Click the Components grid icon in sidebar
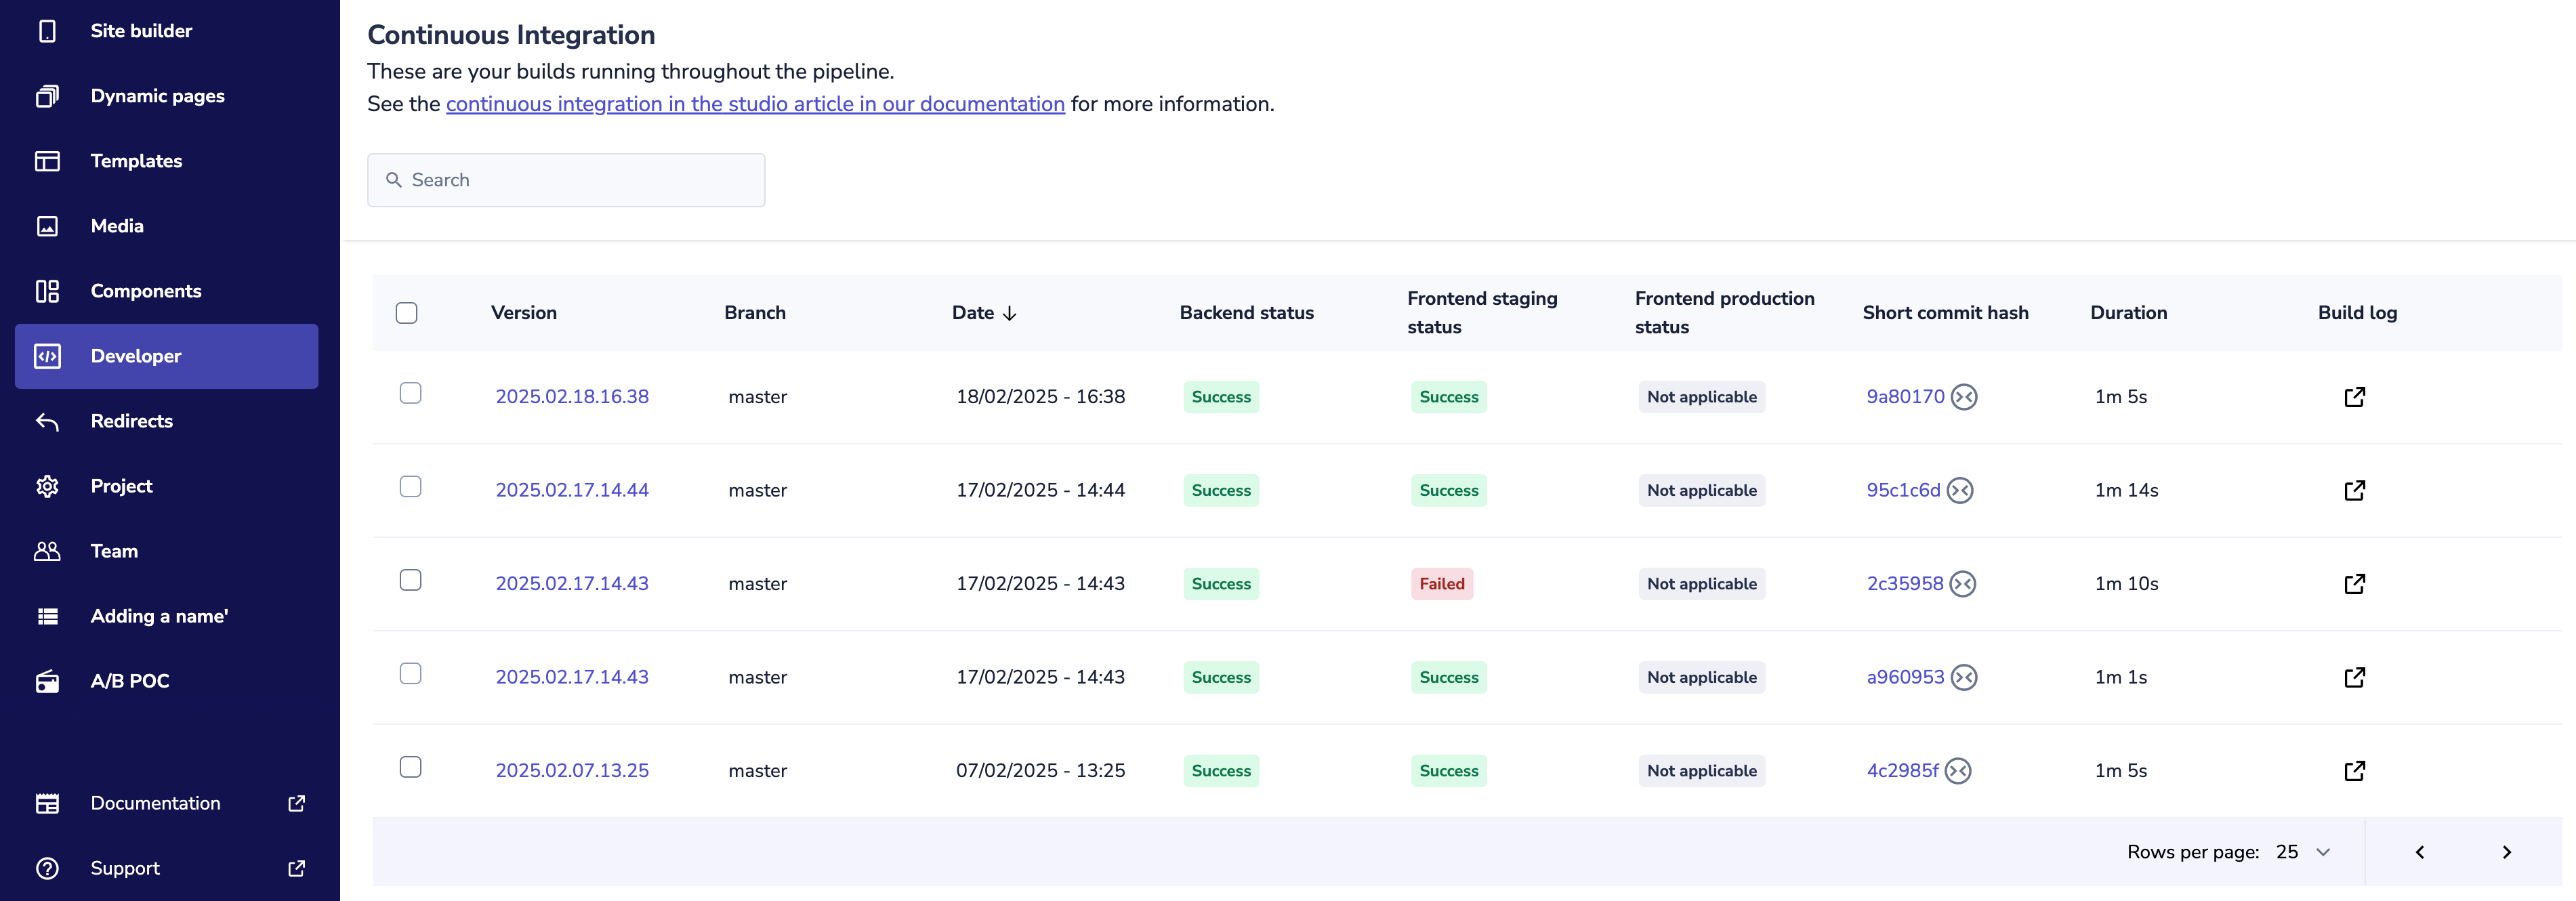Image resolution: width=2576 pixels, height=901 pixels. tap(47, 291)
